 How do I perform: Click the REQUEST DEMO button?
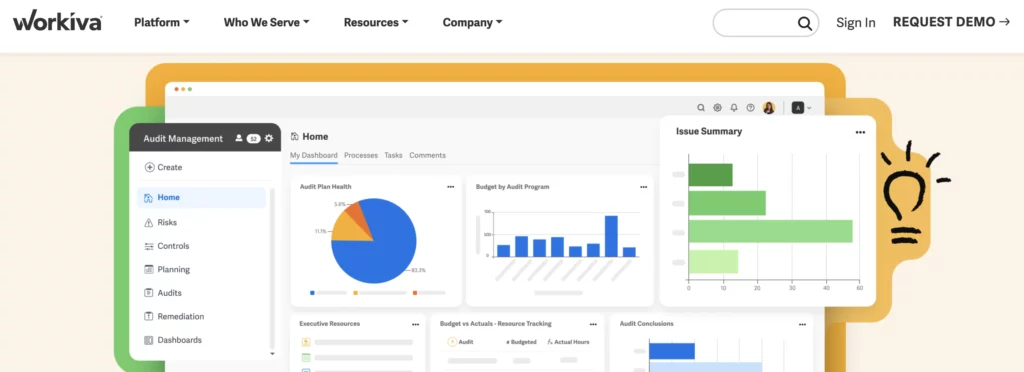(x=952, y=22)
